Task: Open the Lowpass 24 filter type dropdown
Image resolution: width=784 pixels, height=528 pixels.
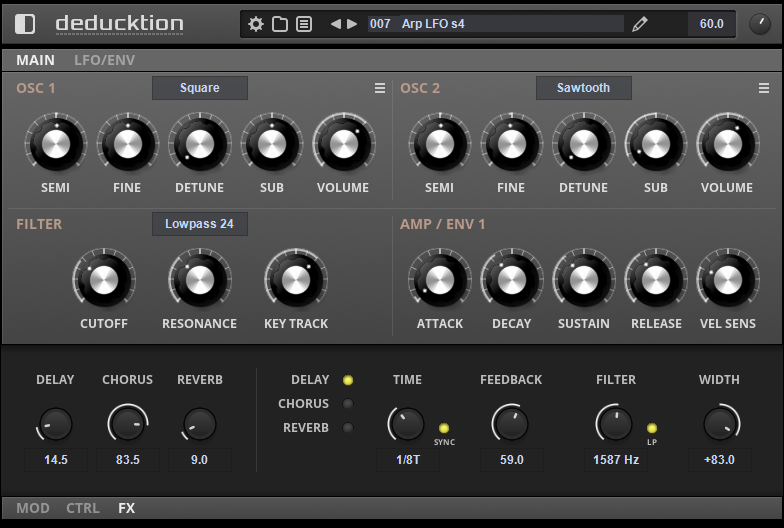Action: tap(200, 224)
